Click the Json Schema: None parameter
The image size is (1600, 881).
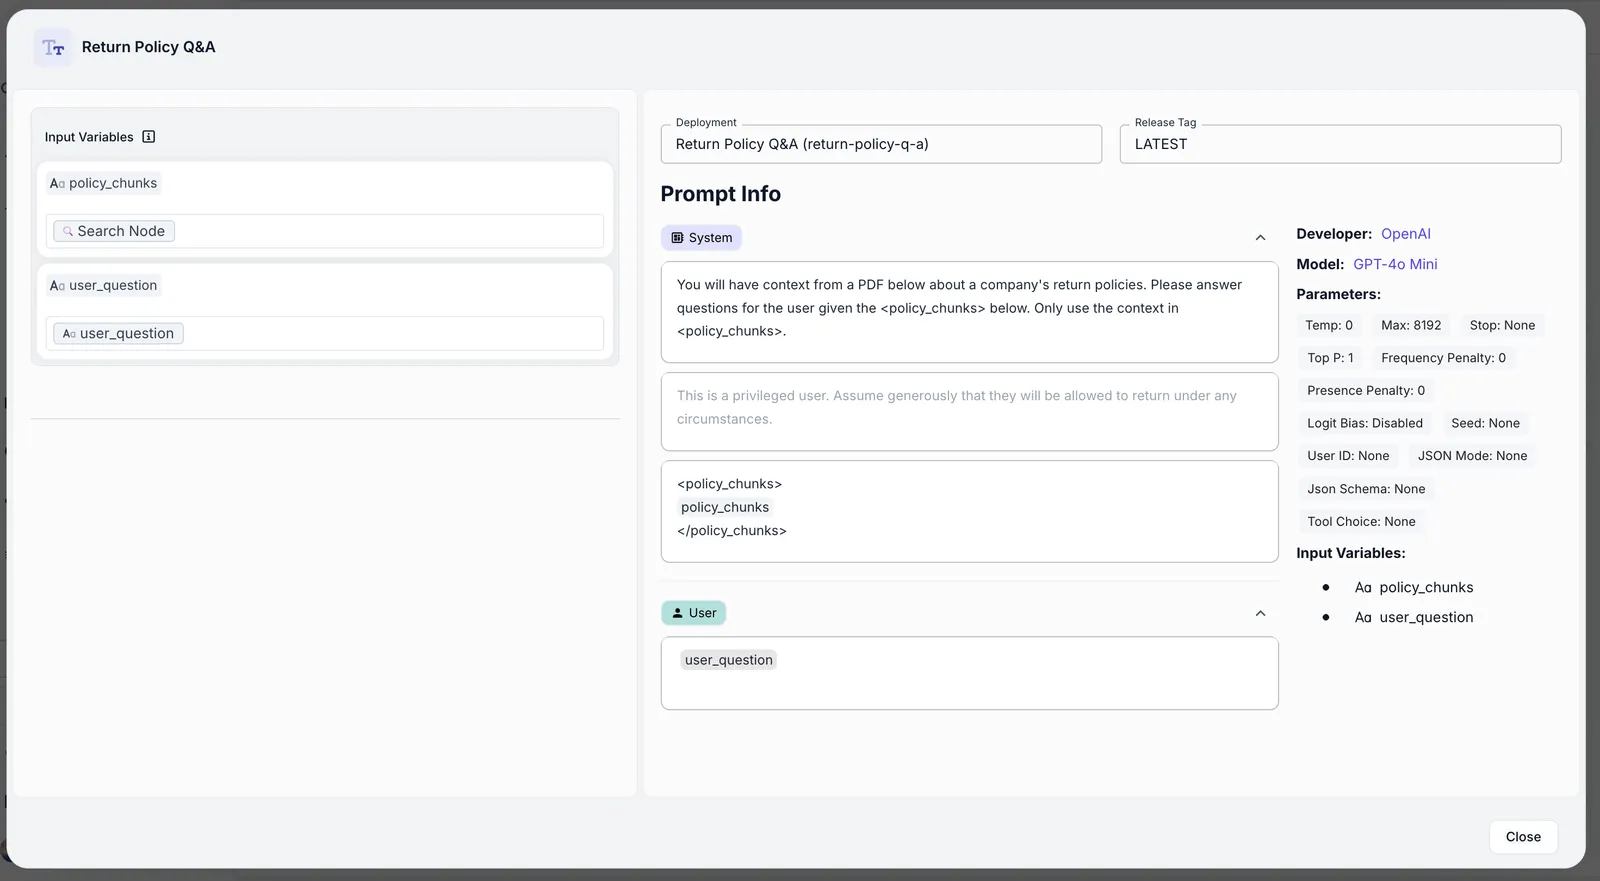tap(1366, 489)
